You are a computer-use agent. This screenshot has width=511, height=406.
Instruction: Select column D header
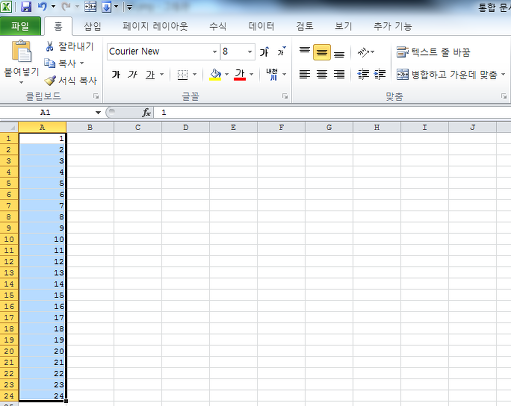[185, 127]
